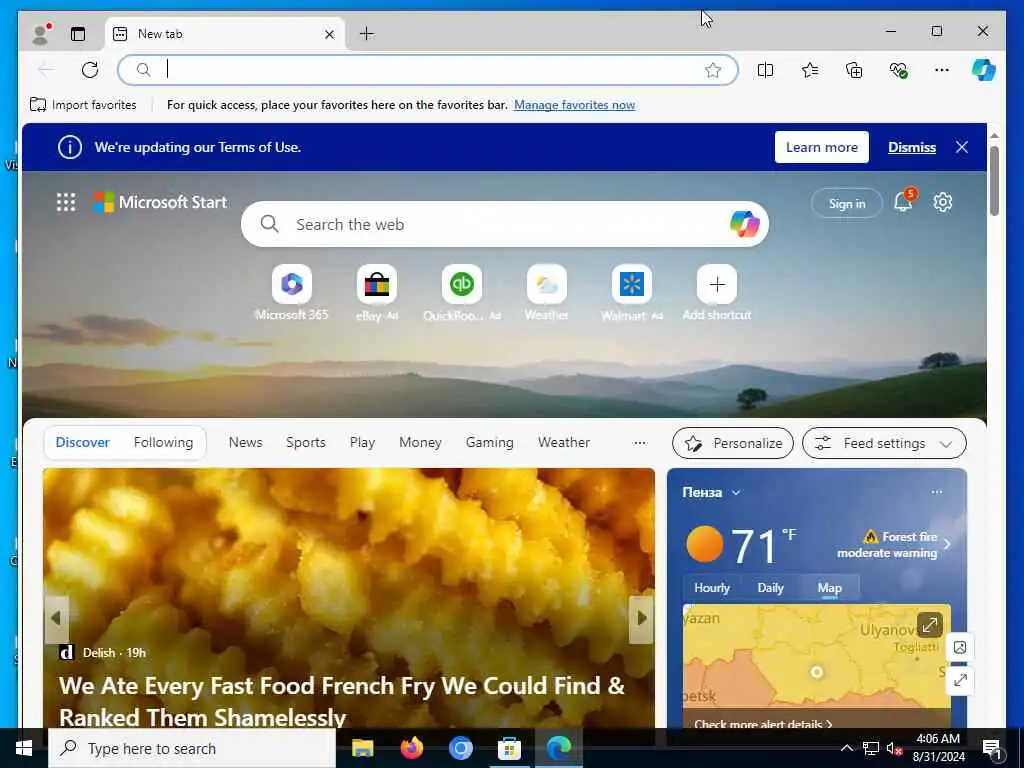Go to previous article in carousel
This screenshot has width=1024, height=768.
point(56,618)
